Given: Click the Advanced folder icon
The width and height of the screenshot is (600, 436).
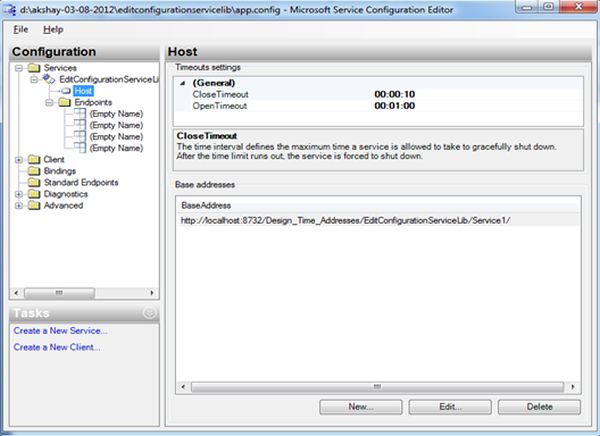Looking at the screenshot, I should click(34, 205).
